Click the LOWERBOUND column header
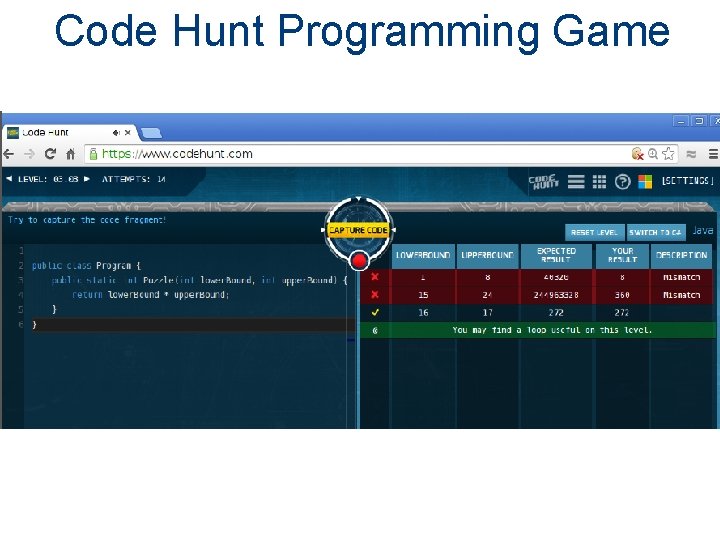720x540 pixels. (423, 256)
